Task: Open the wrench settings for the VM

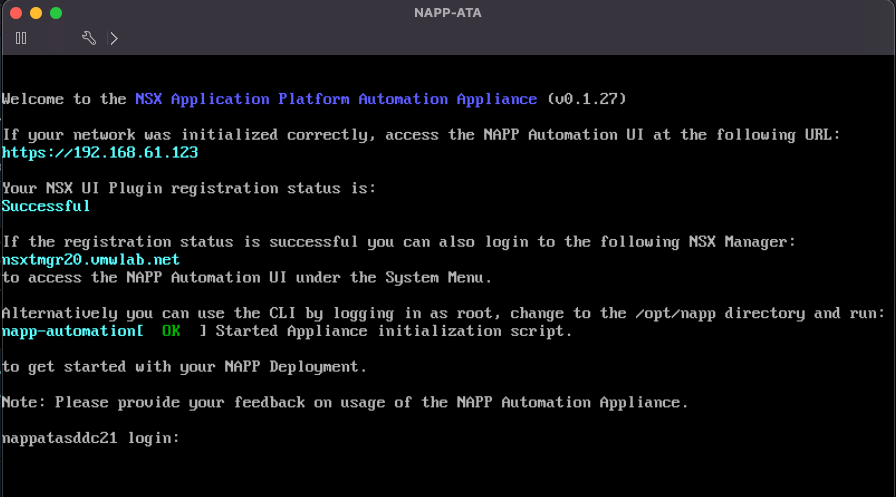Action: pyautogui.click(x=89, y=38)
